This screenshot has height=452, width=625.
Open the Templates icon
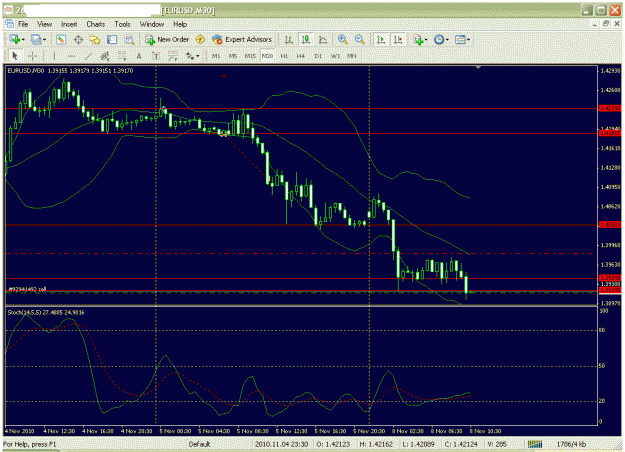pos(460,39)
